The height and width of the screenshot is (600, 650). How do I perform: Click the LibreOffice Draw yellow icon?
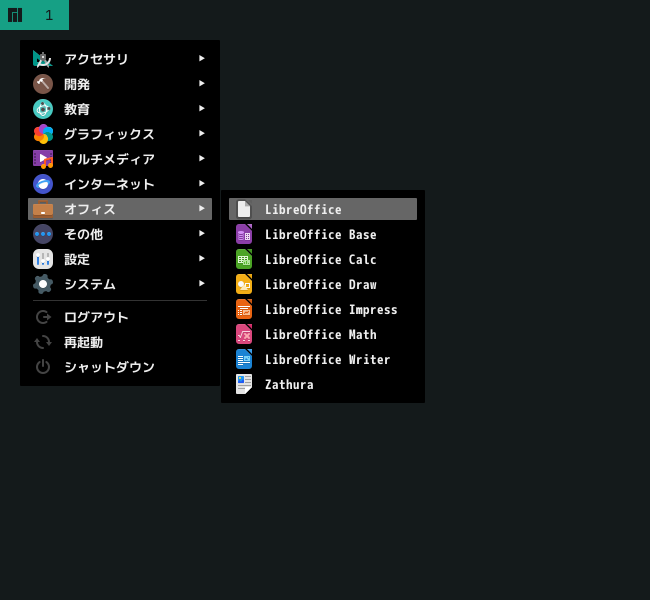tap(244, 284)
